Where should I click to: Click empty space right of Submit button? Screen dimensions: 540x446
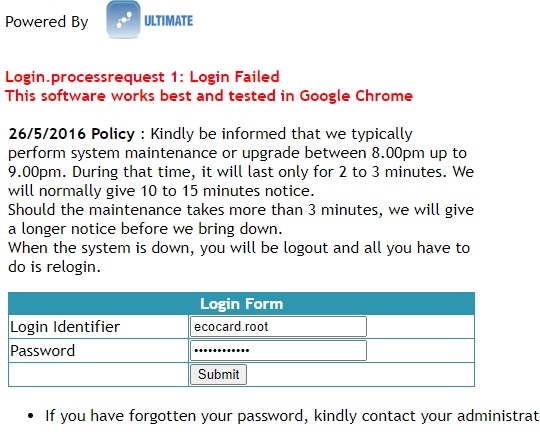[x=360, y=375]
